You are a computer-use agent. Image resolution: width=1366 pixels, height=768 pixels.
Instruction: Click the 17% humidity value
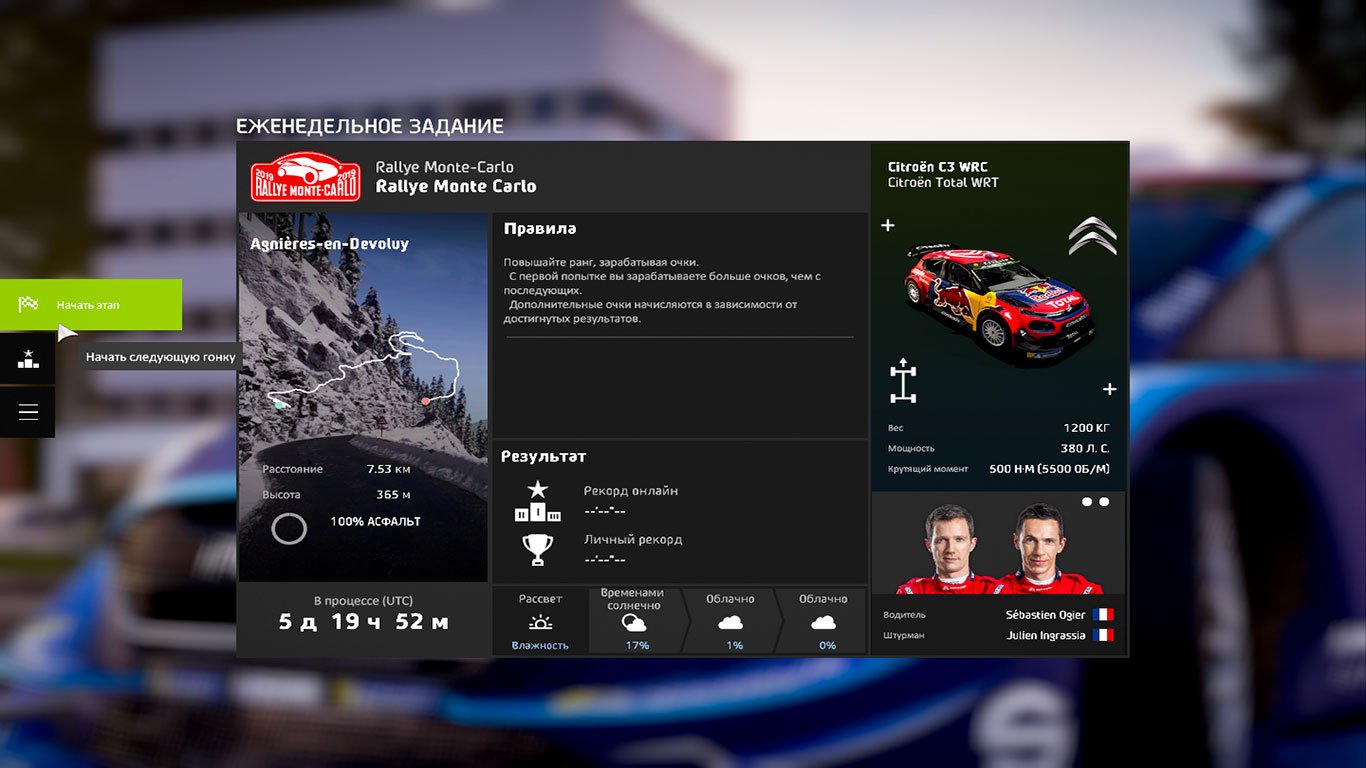click(637, 645)
